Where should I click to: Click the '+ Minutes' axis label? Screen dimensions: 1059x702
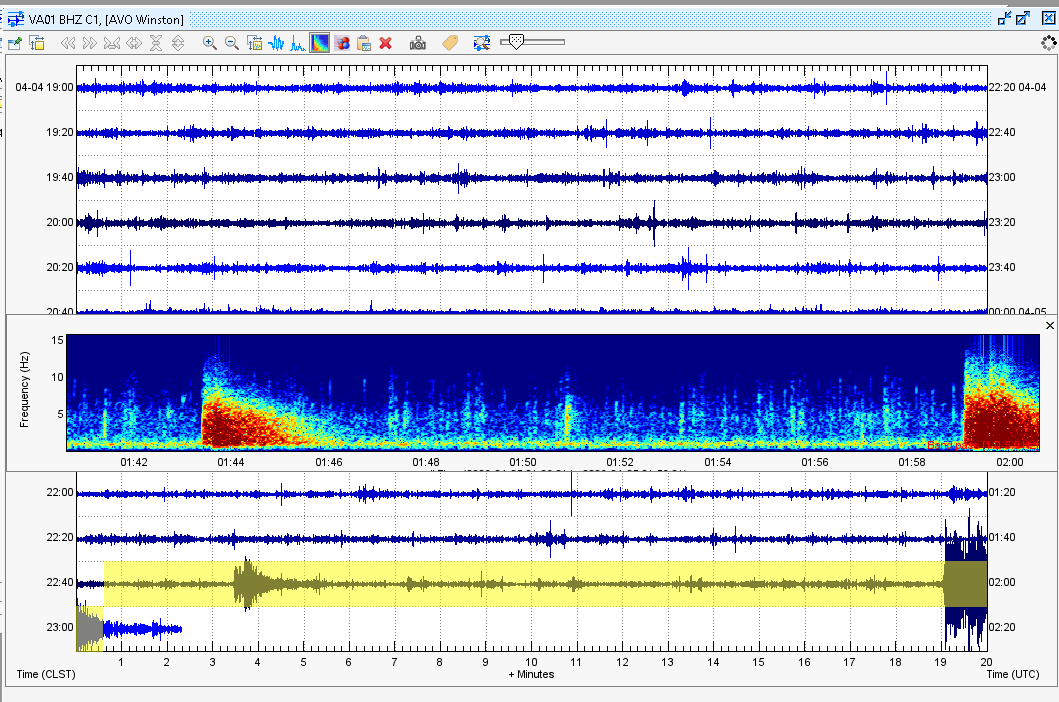(x=531, y=674)
